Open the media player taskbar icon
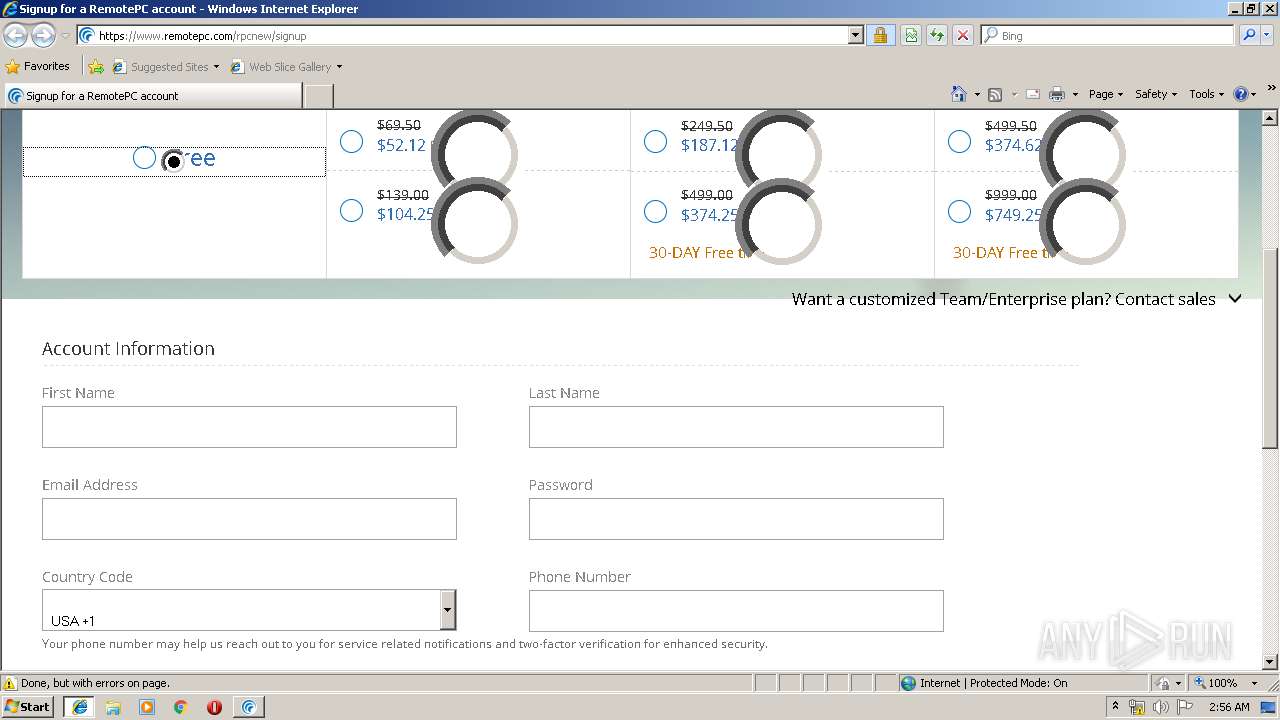Viewport: 1280px width, 720px height. coord(147,707)
